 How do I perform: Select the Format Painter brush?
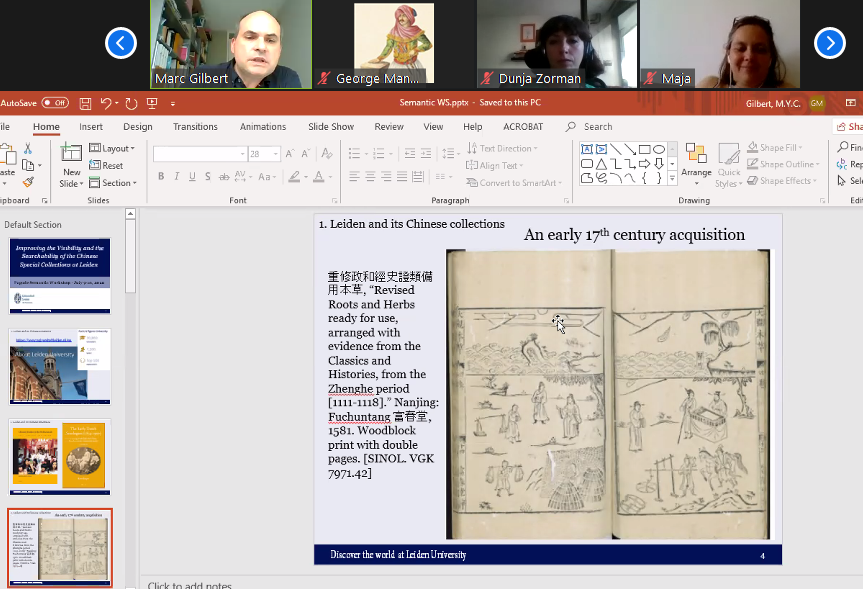[x=28, y=182]
